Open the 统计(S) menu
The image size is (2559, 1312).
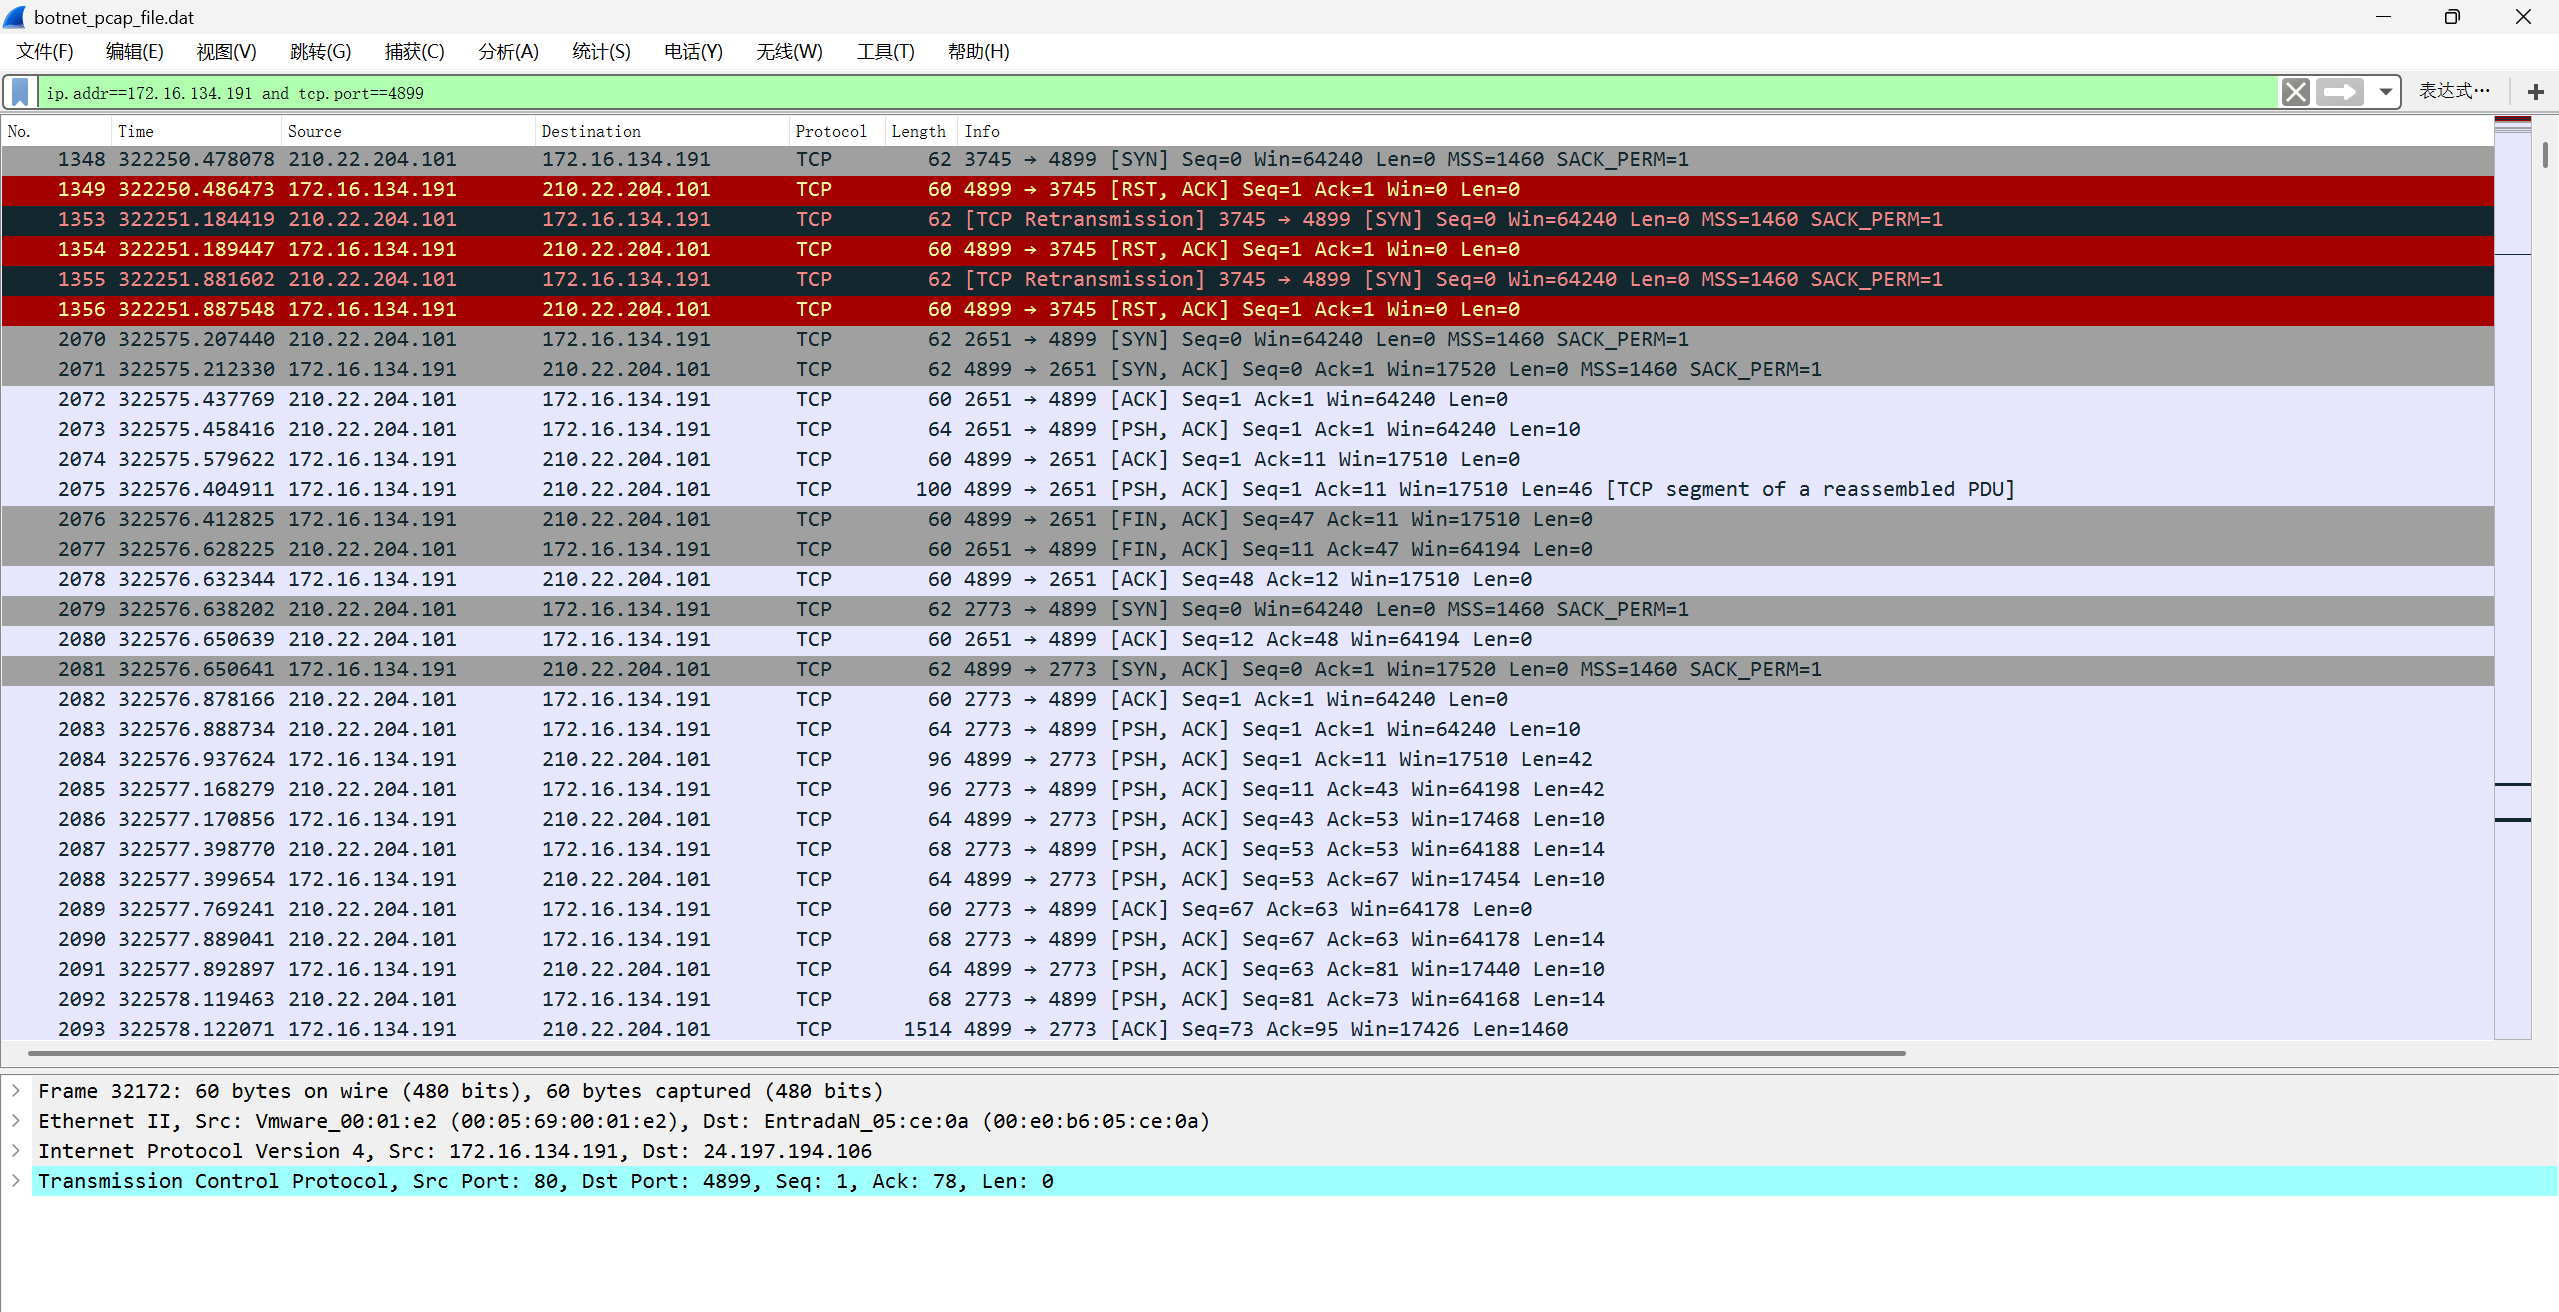[601, 51]
